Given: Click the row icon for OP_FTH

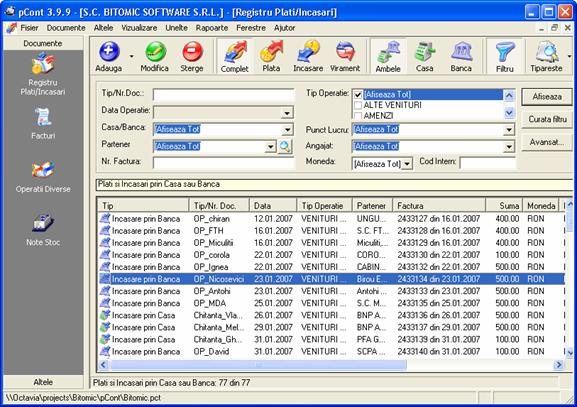Looking at the screenshot, I should 105,230.
